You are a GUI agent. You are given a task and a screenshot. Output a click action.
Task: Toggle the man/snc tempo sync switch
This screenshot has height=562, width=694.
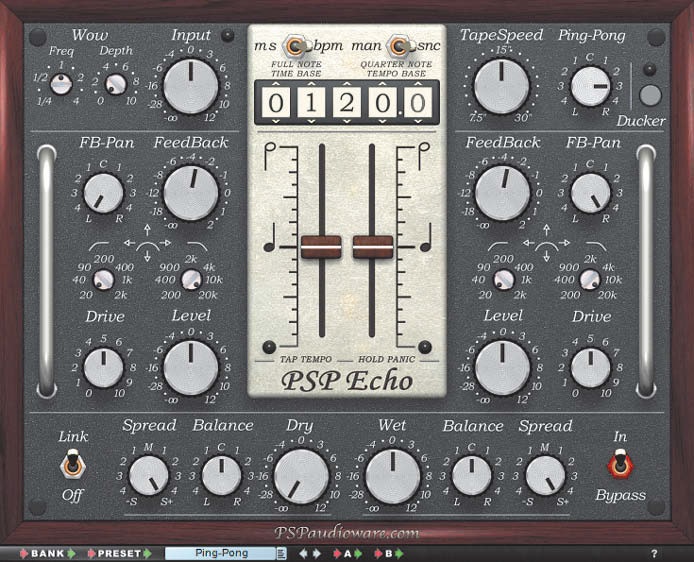click(400, 46)
